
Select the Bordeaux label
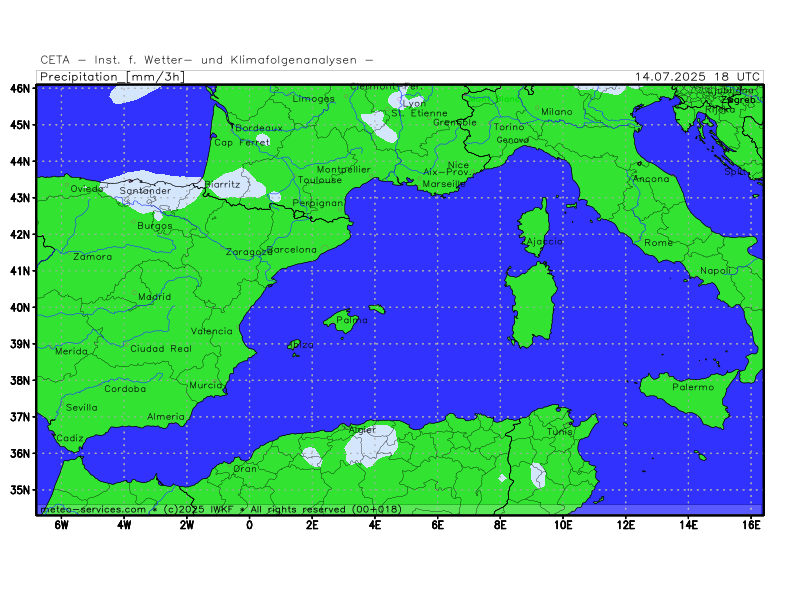tap(259, 128)
